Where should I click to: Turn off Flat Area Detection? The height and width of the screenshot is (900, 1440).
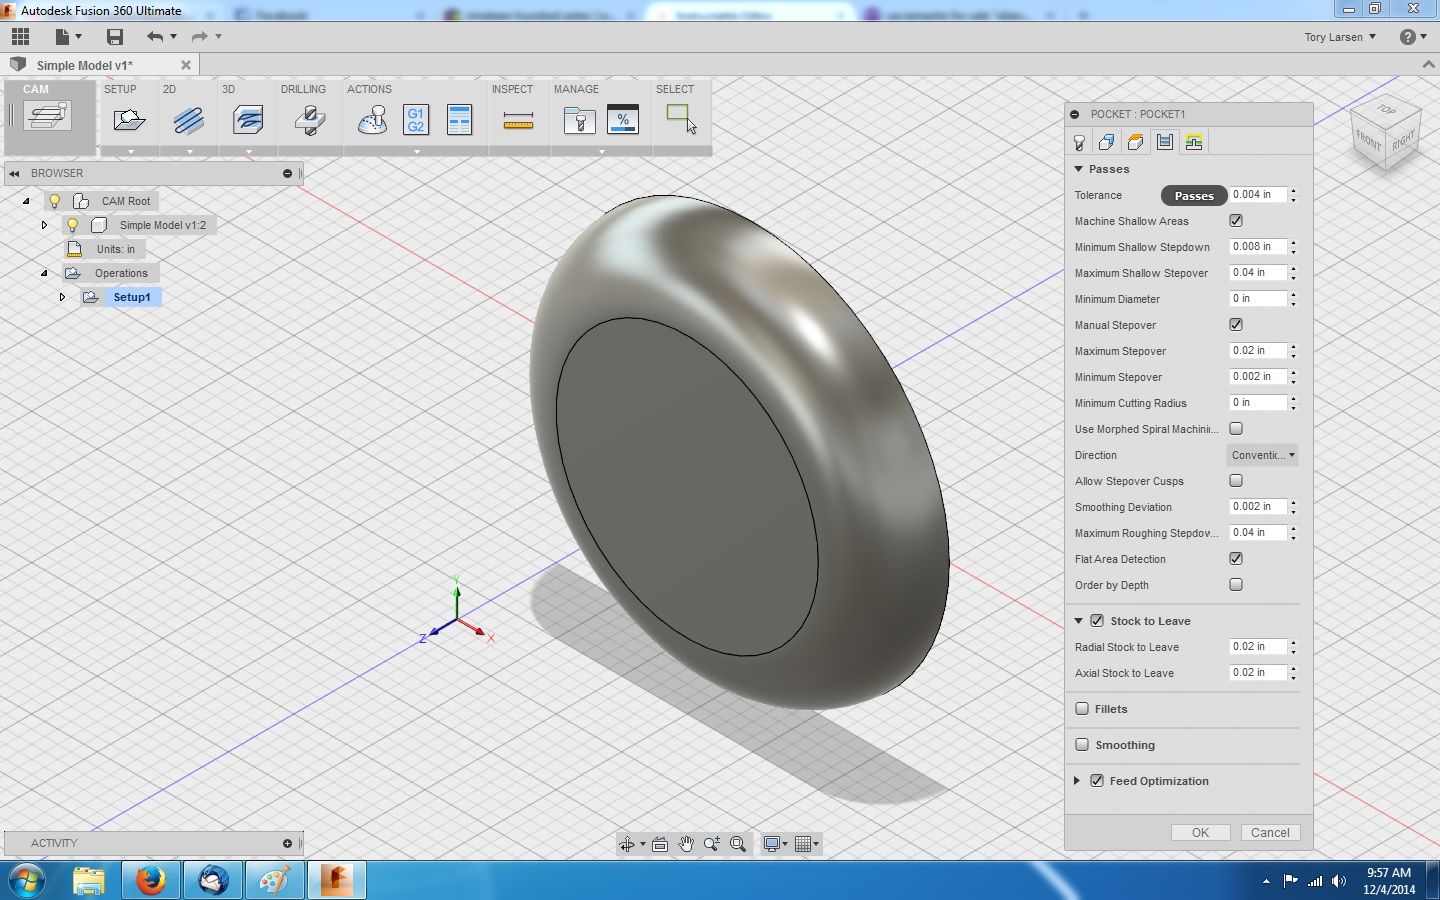point(1236,558)
